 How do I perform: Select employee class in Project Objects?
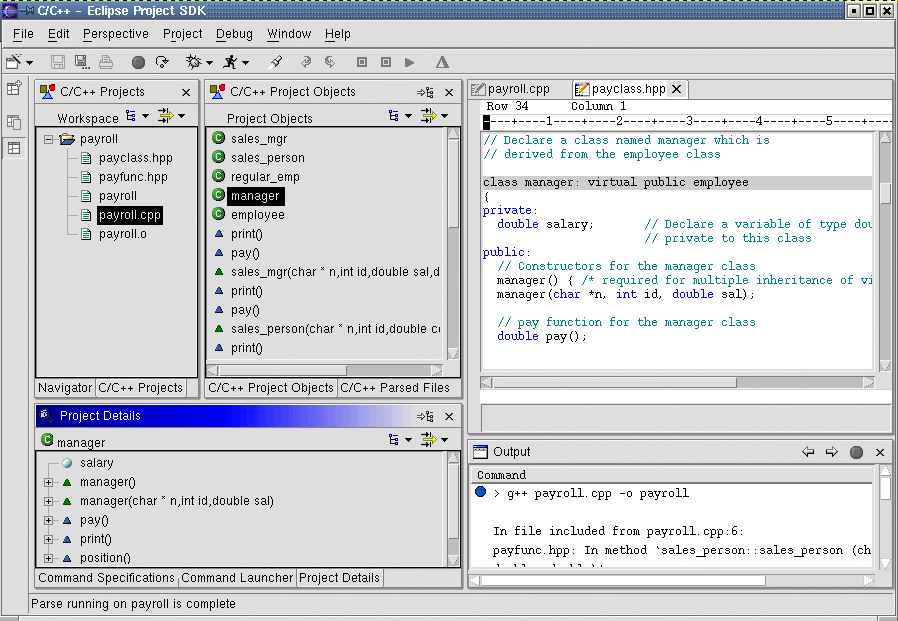click(258, 215)
